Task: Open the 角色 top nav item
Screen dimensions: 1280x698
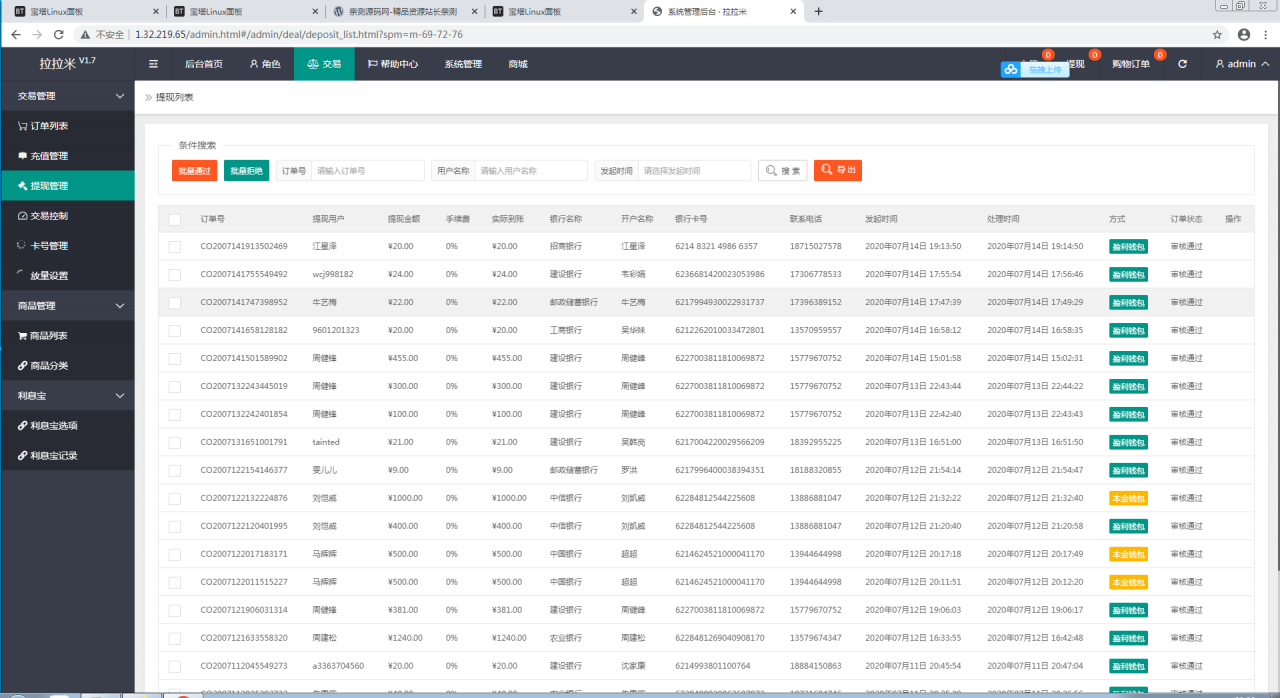Action: [x=264, y=64]
